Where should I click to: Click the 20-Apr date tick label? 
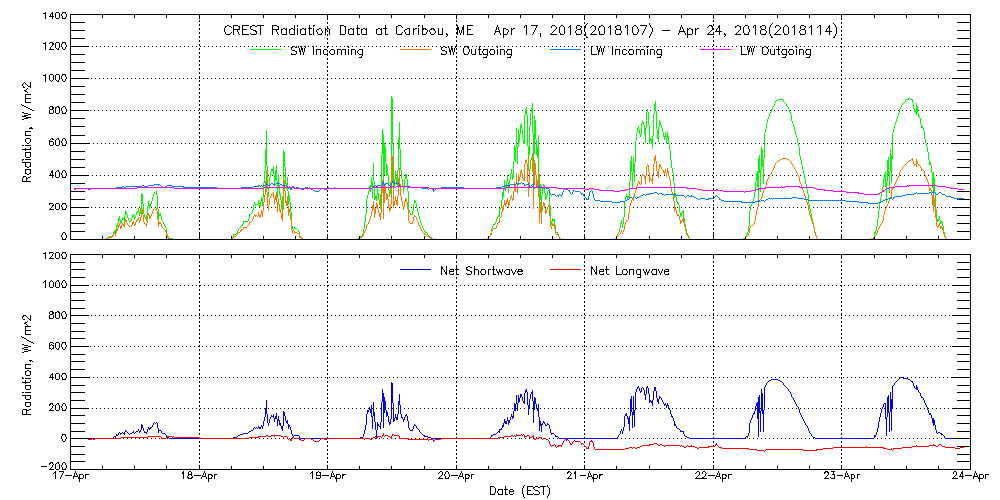pyautogui.click(x=457, y=478)
